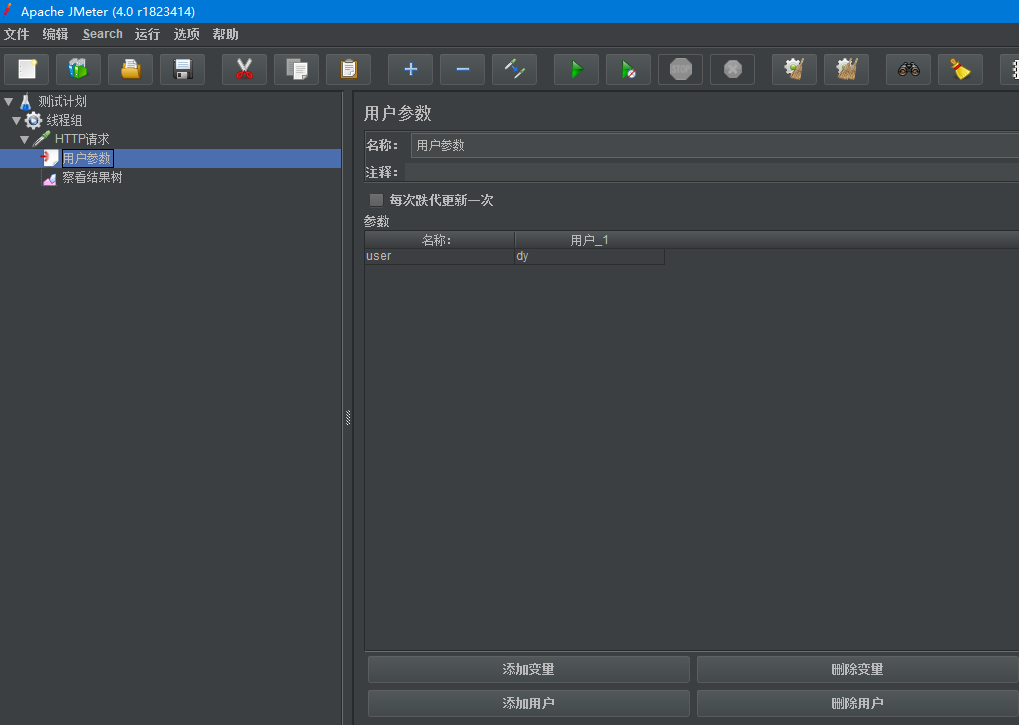
Task: Collapse all nodes with minus icon
Action: [462, 69]
